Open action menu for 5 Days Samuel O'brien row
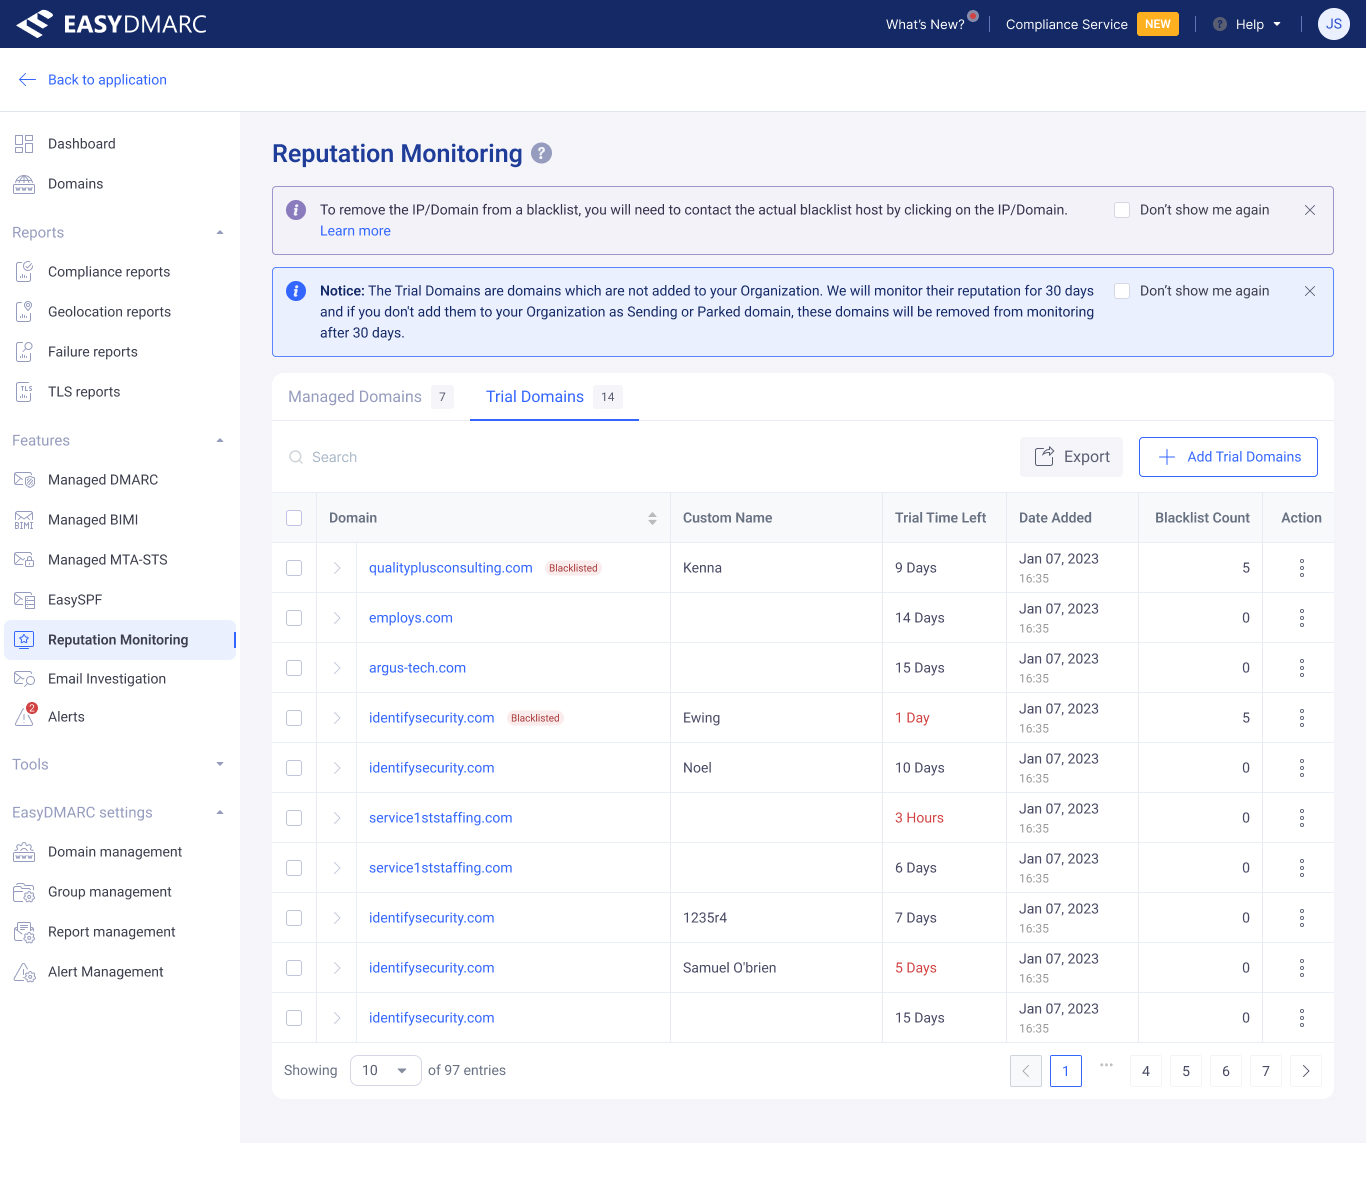1366x1179 pixels. (x=1302, y=968)
